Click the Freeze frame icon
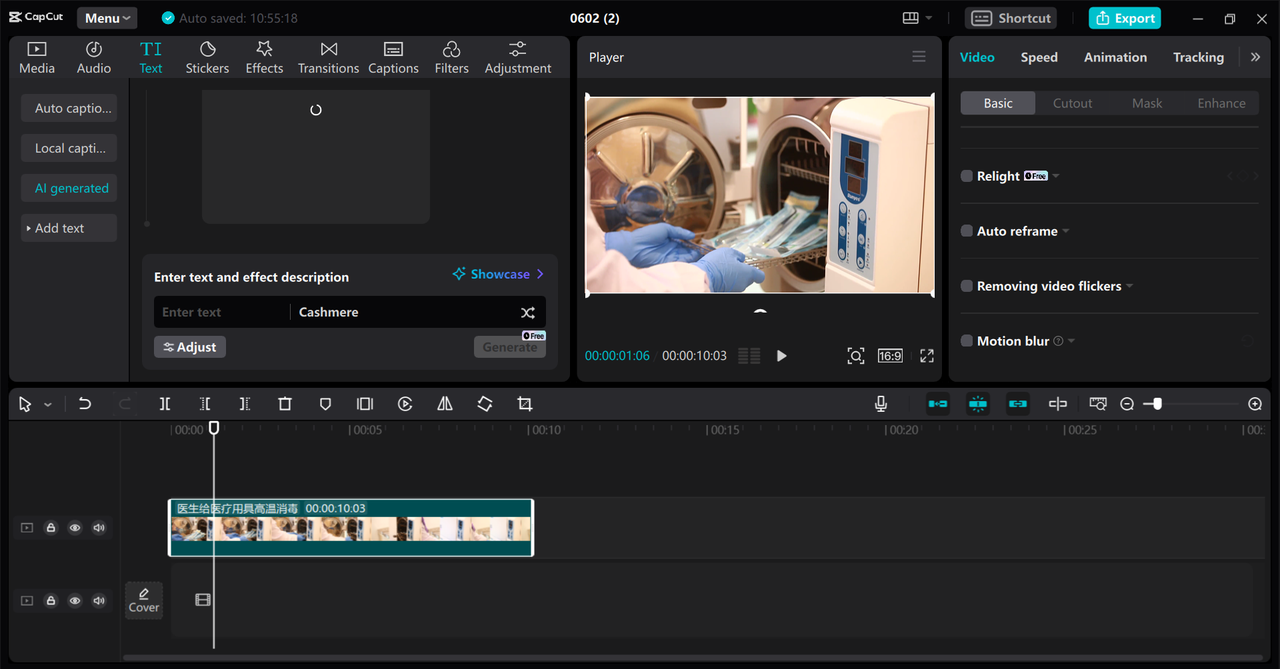Image resolution: width=1280 pixels, height=669 pixels. click(365, 404)
